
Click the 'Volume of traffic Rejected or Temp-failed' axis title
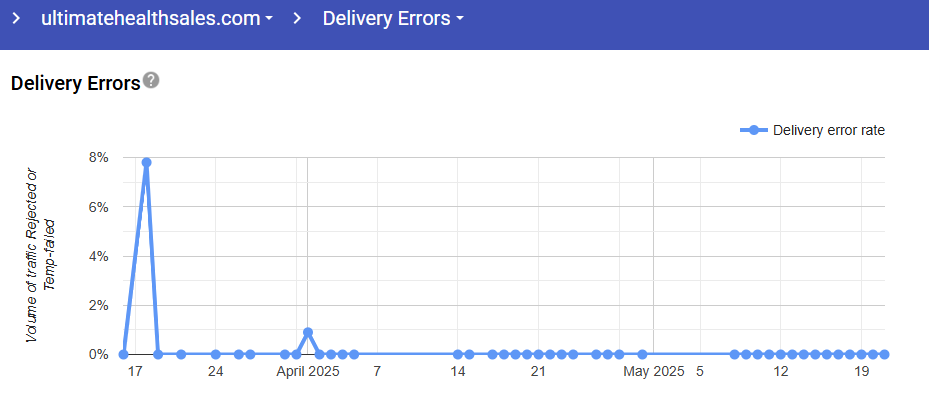[x=40, y=255]
